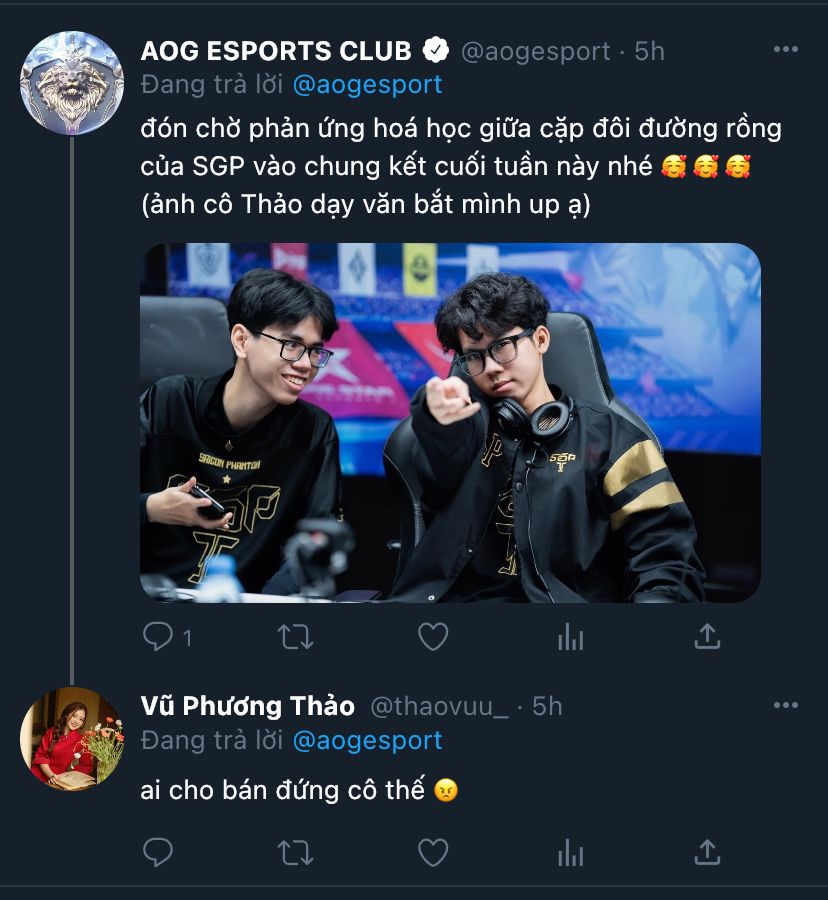Click the @aogesport mention under AOG ESPORTS CLUB
The height and width of the screenshot is (900, 828).
click(367, 85)
